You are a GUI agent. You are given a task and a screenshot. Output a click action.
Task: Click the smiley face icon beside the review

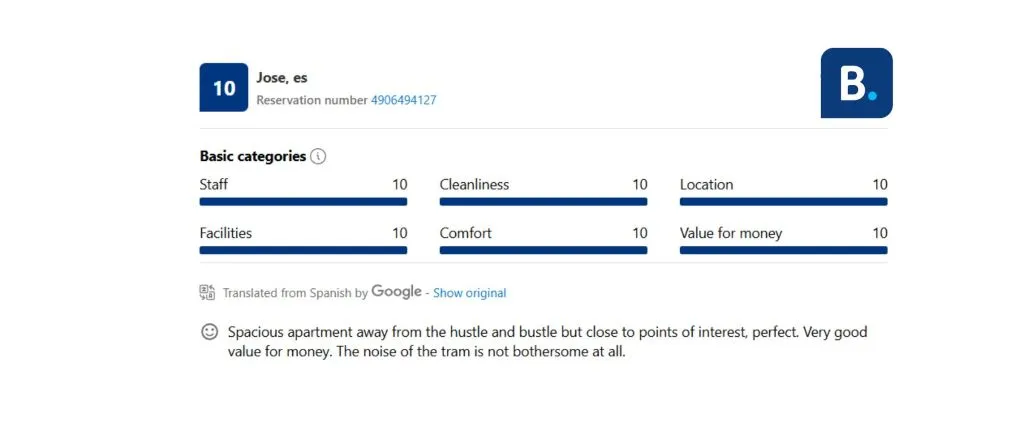(210, 331)
